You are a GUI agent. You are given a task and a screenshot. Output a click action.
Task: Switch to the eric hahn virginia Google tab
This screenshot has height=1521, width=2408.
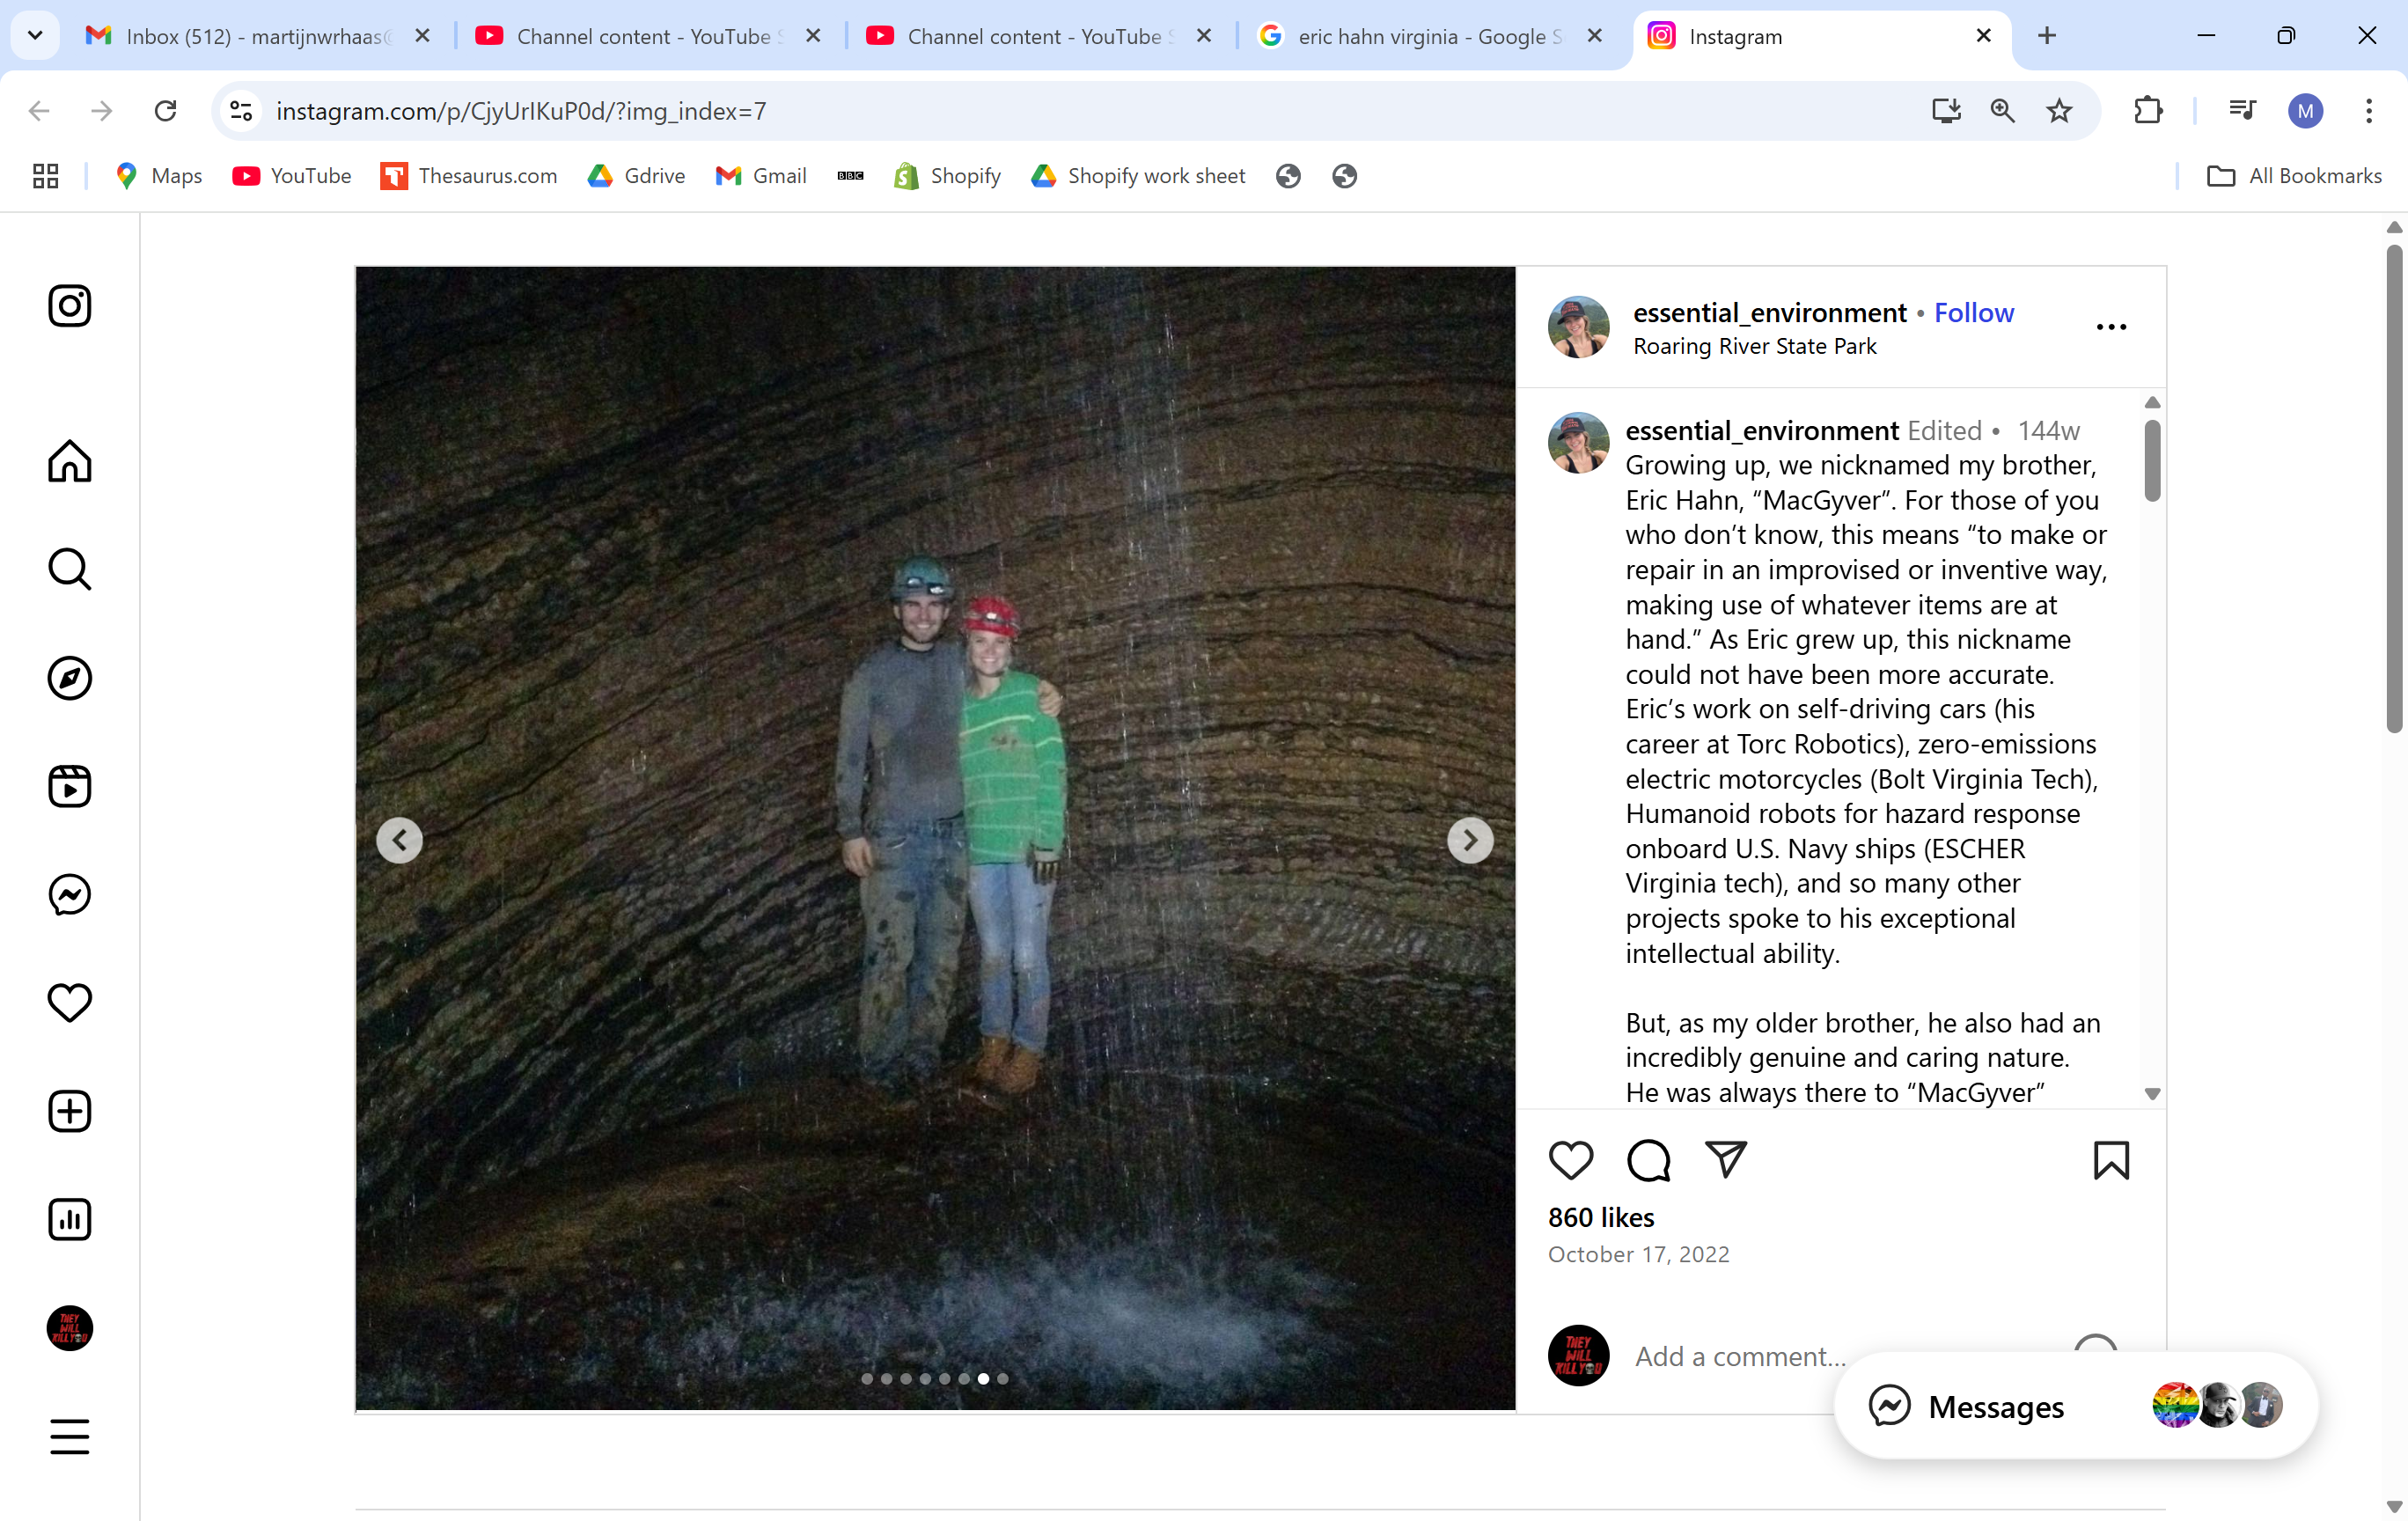(x=1427, y=36)
